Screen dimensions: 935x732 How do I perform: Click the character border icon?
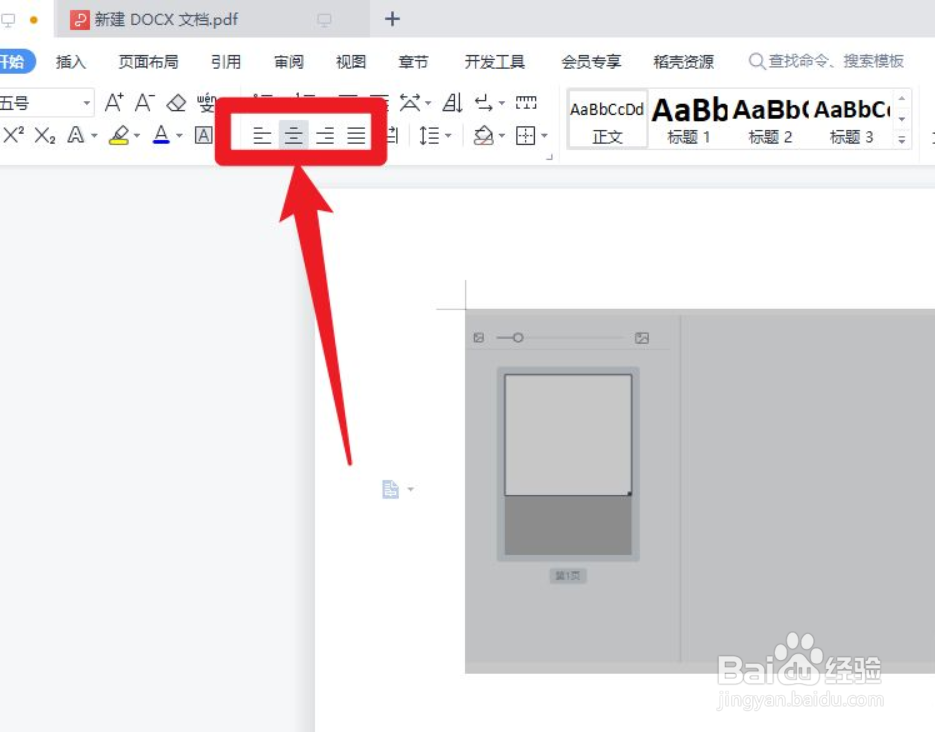(x=205, y=135)
